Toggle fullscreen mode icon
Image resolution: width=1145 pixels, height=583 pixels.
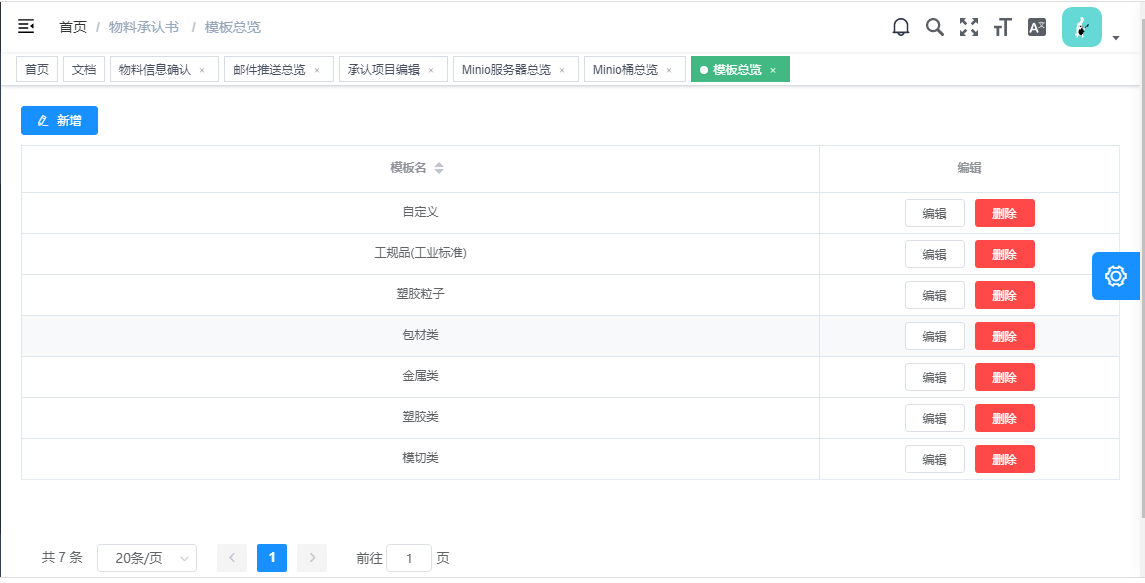click(x=969, y=27)
